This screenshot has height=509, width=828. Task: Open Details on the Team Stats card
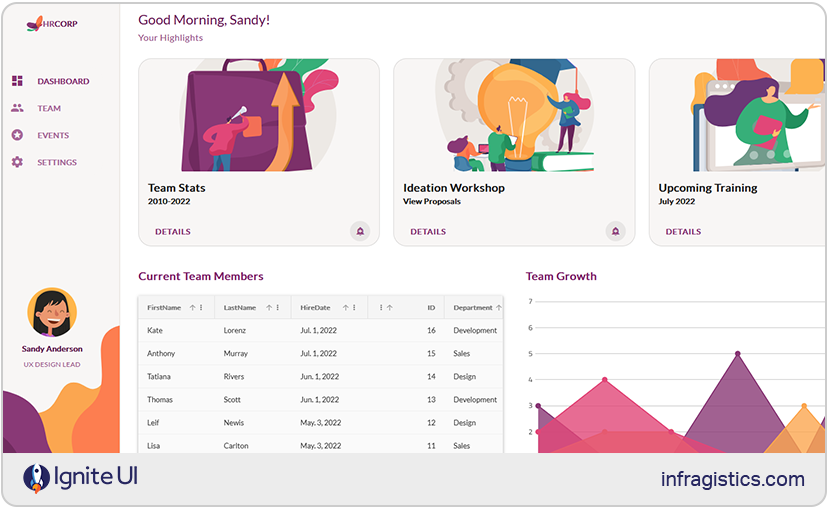click(x=172, y=232)
